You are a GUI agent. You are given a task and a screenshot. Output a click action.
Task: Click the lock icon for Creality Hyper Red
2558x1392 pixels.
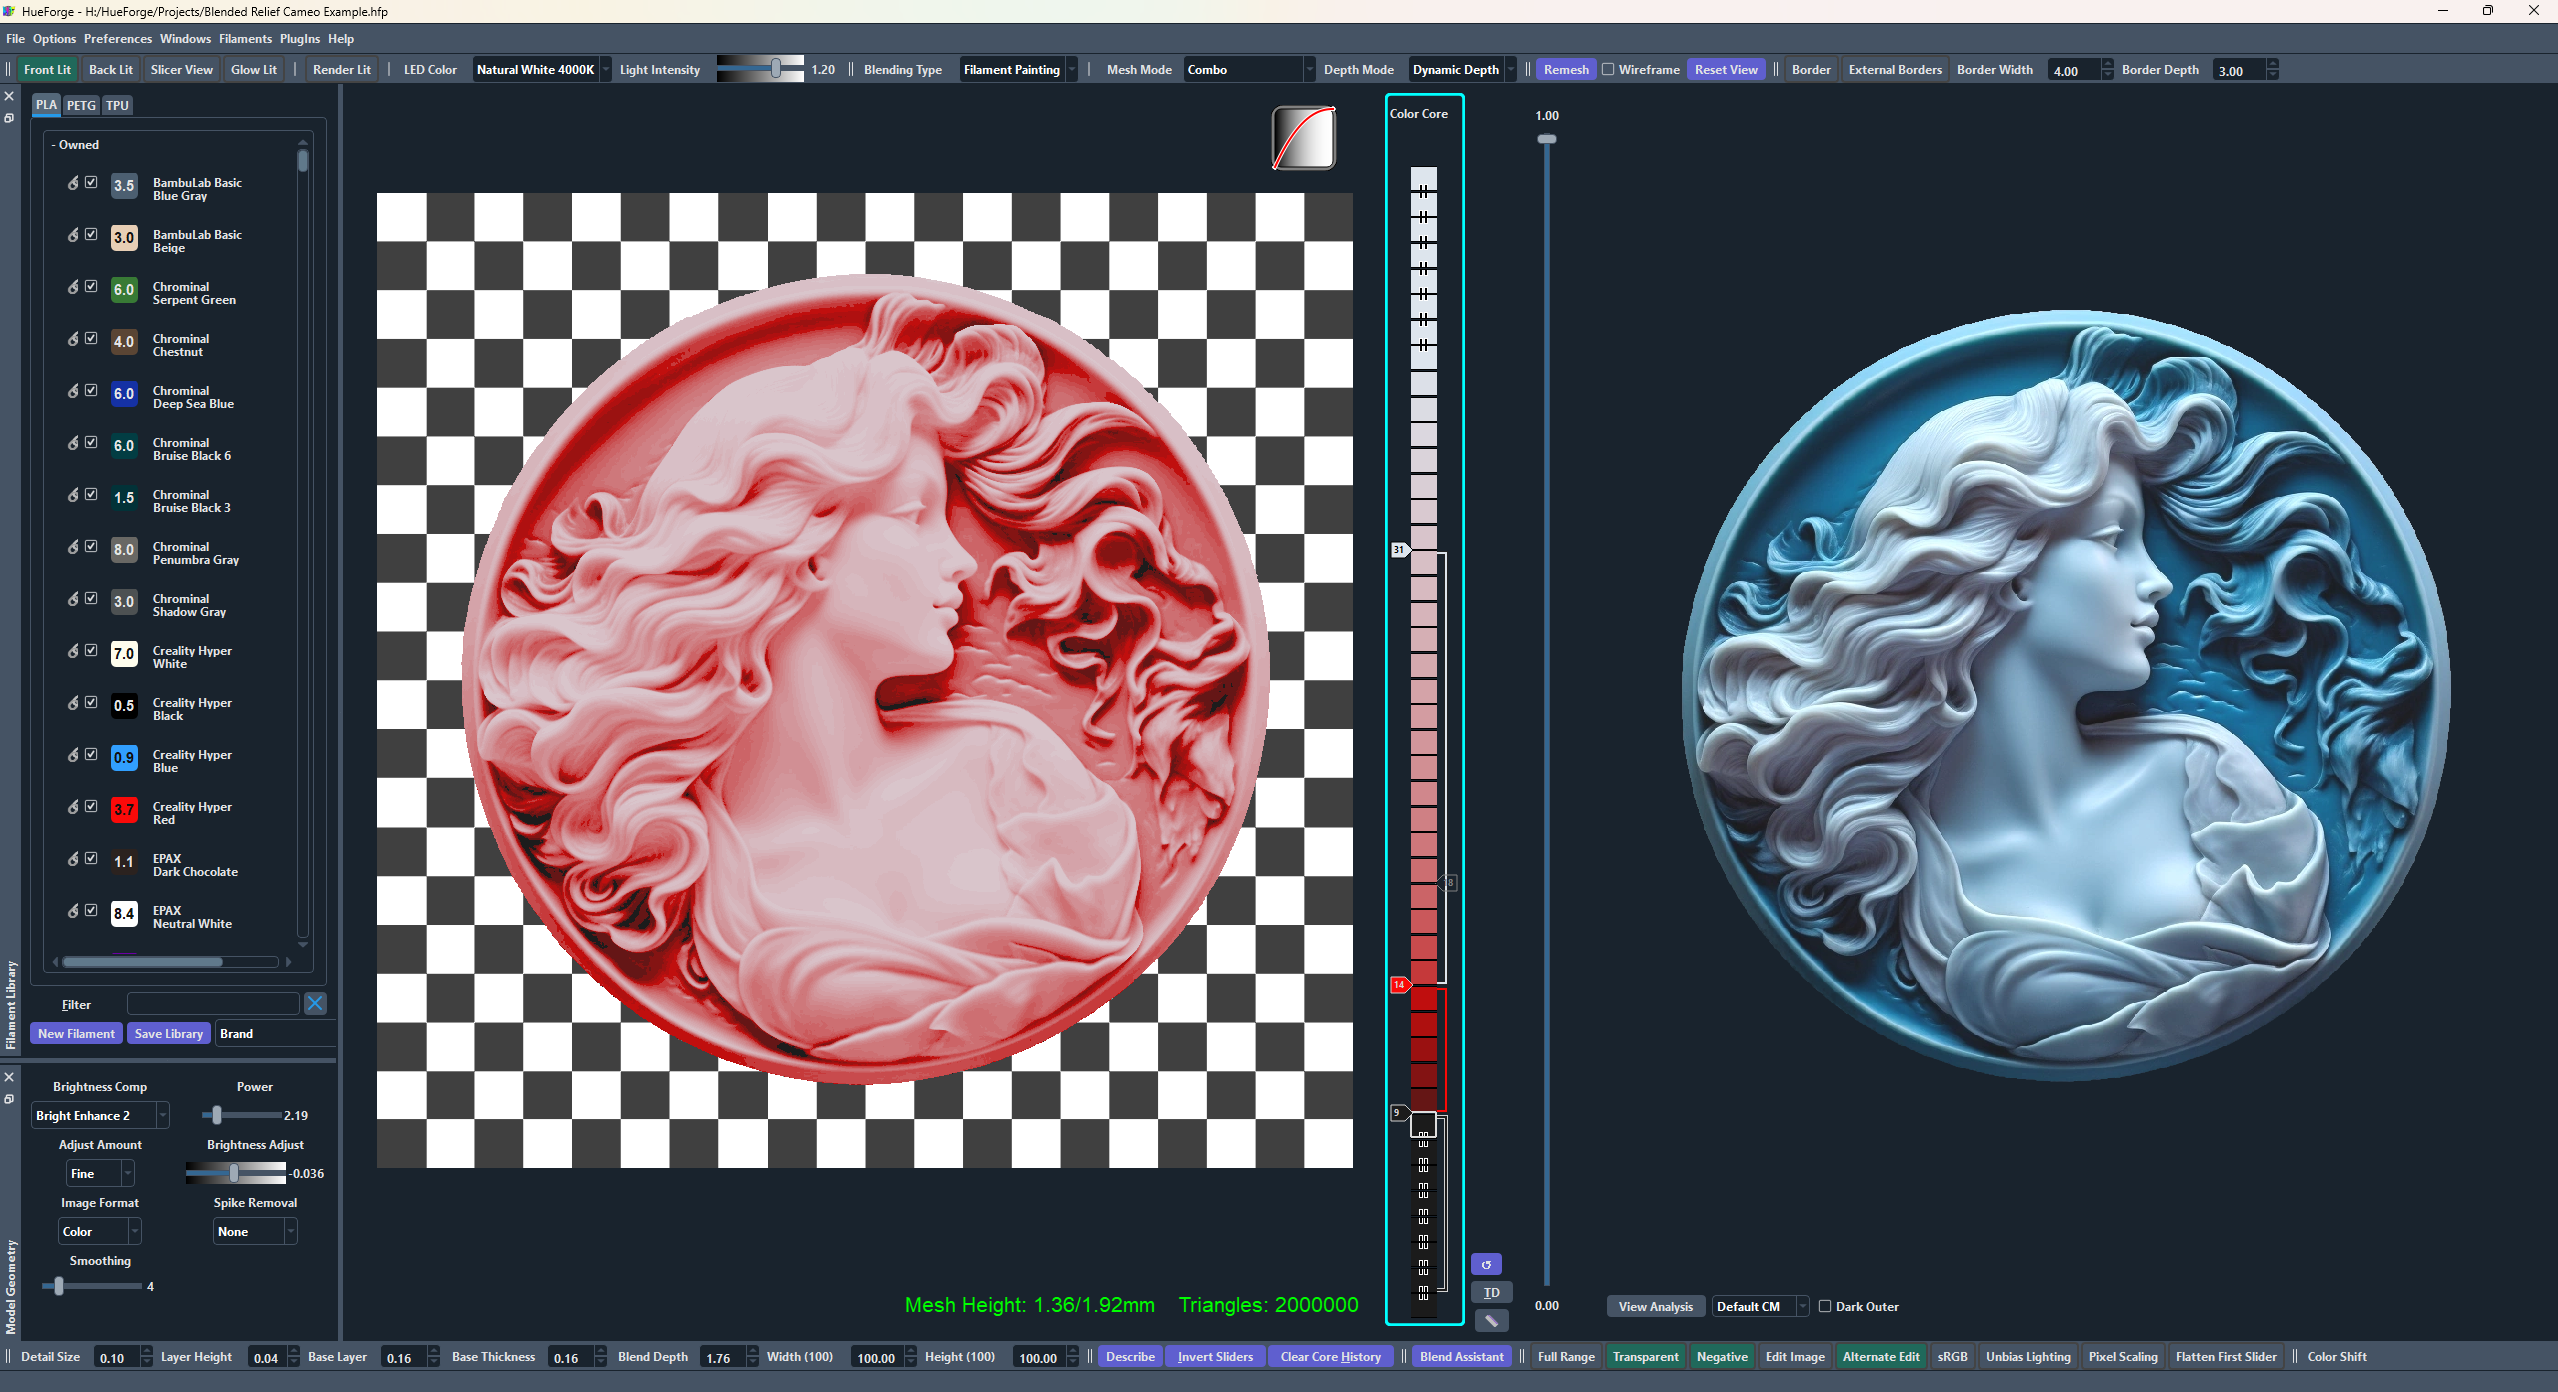(73, 807)
